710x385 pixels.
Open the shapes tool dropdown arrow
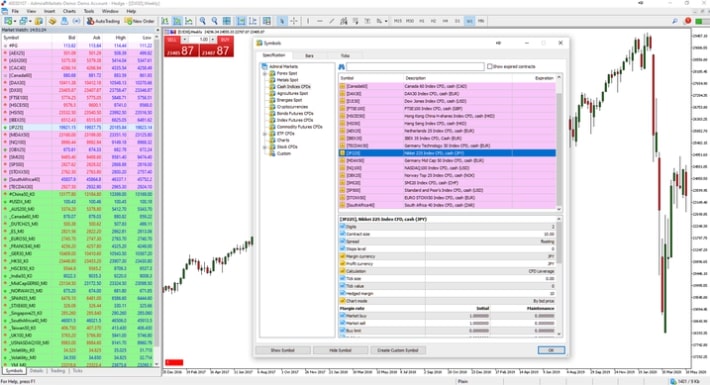386,21
